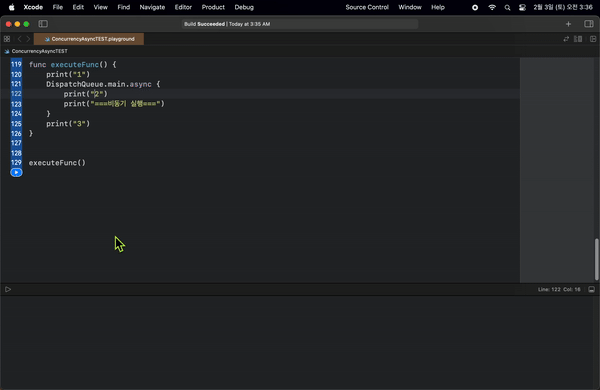Screen dimensions: 600x390
Task: Click the screen recording status icon
Action: click(x=475, y=7)
